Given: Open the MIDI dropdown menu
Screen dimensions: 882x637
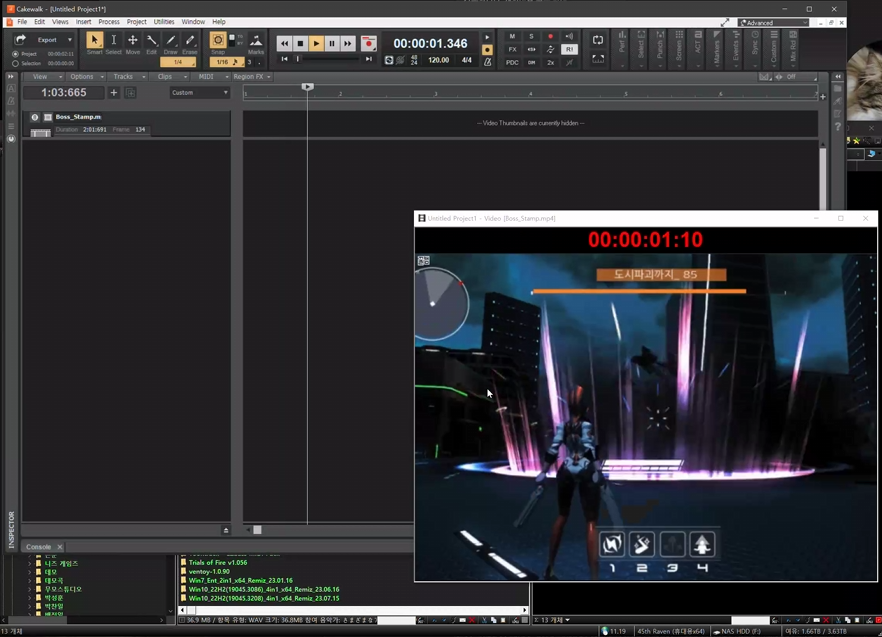Looking at the screenshot, I should [x=211, y=77].
